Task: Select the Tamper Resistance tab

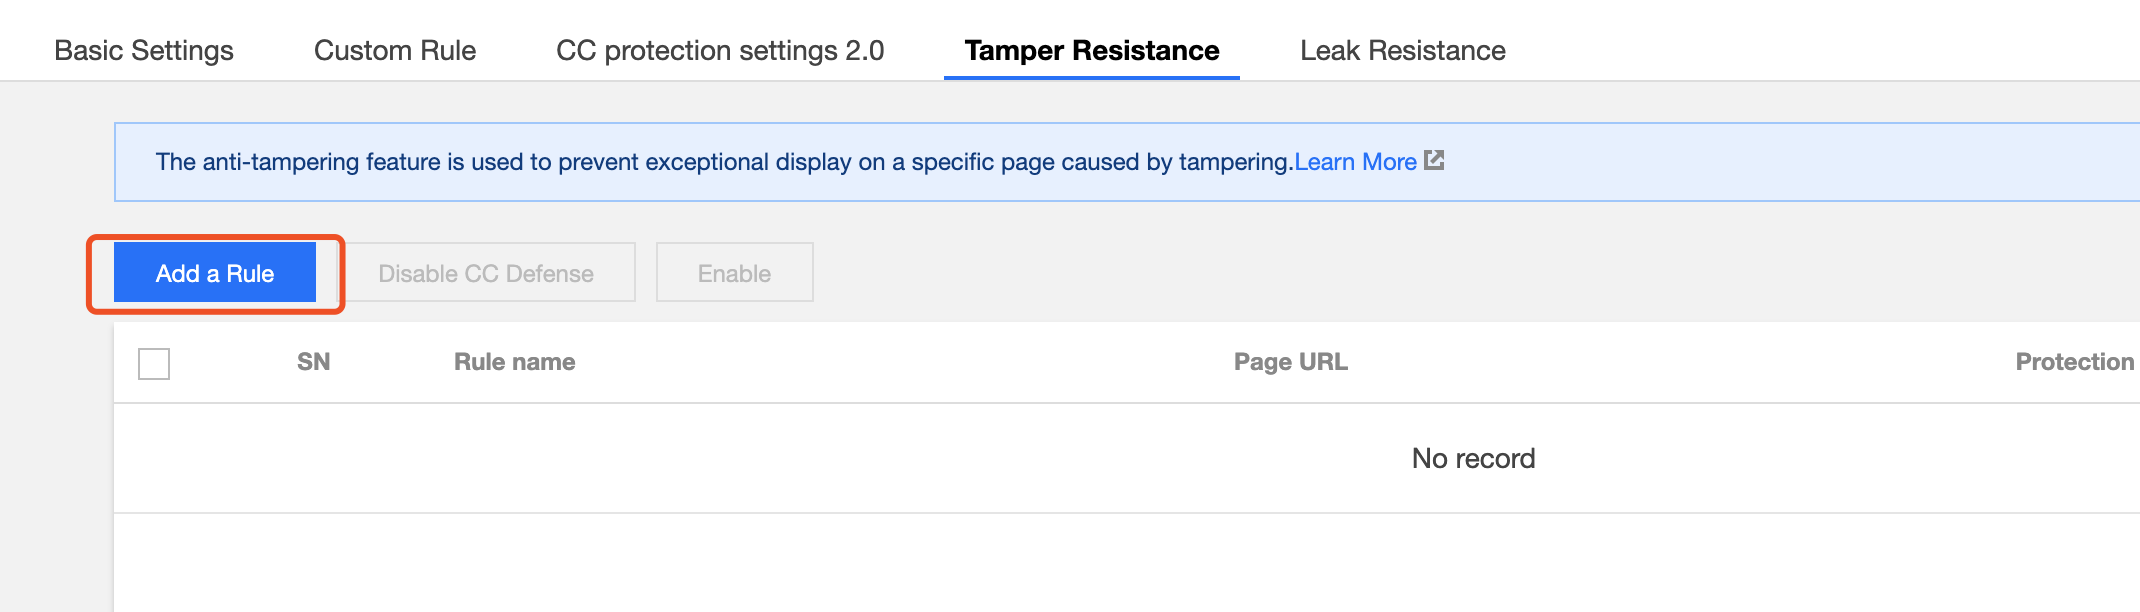Action: (1092, 51)
